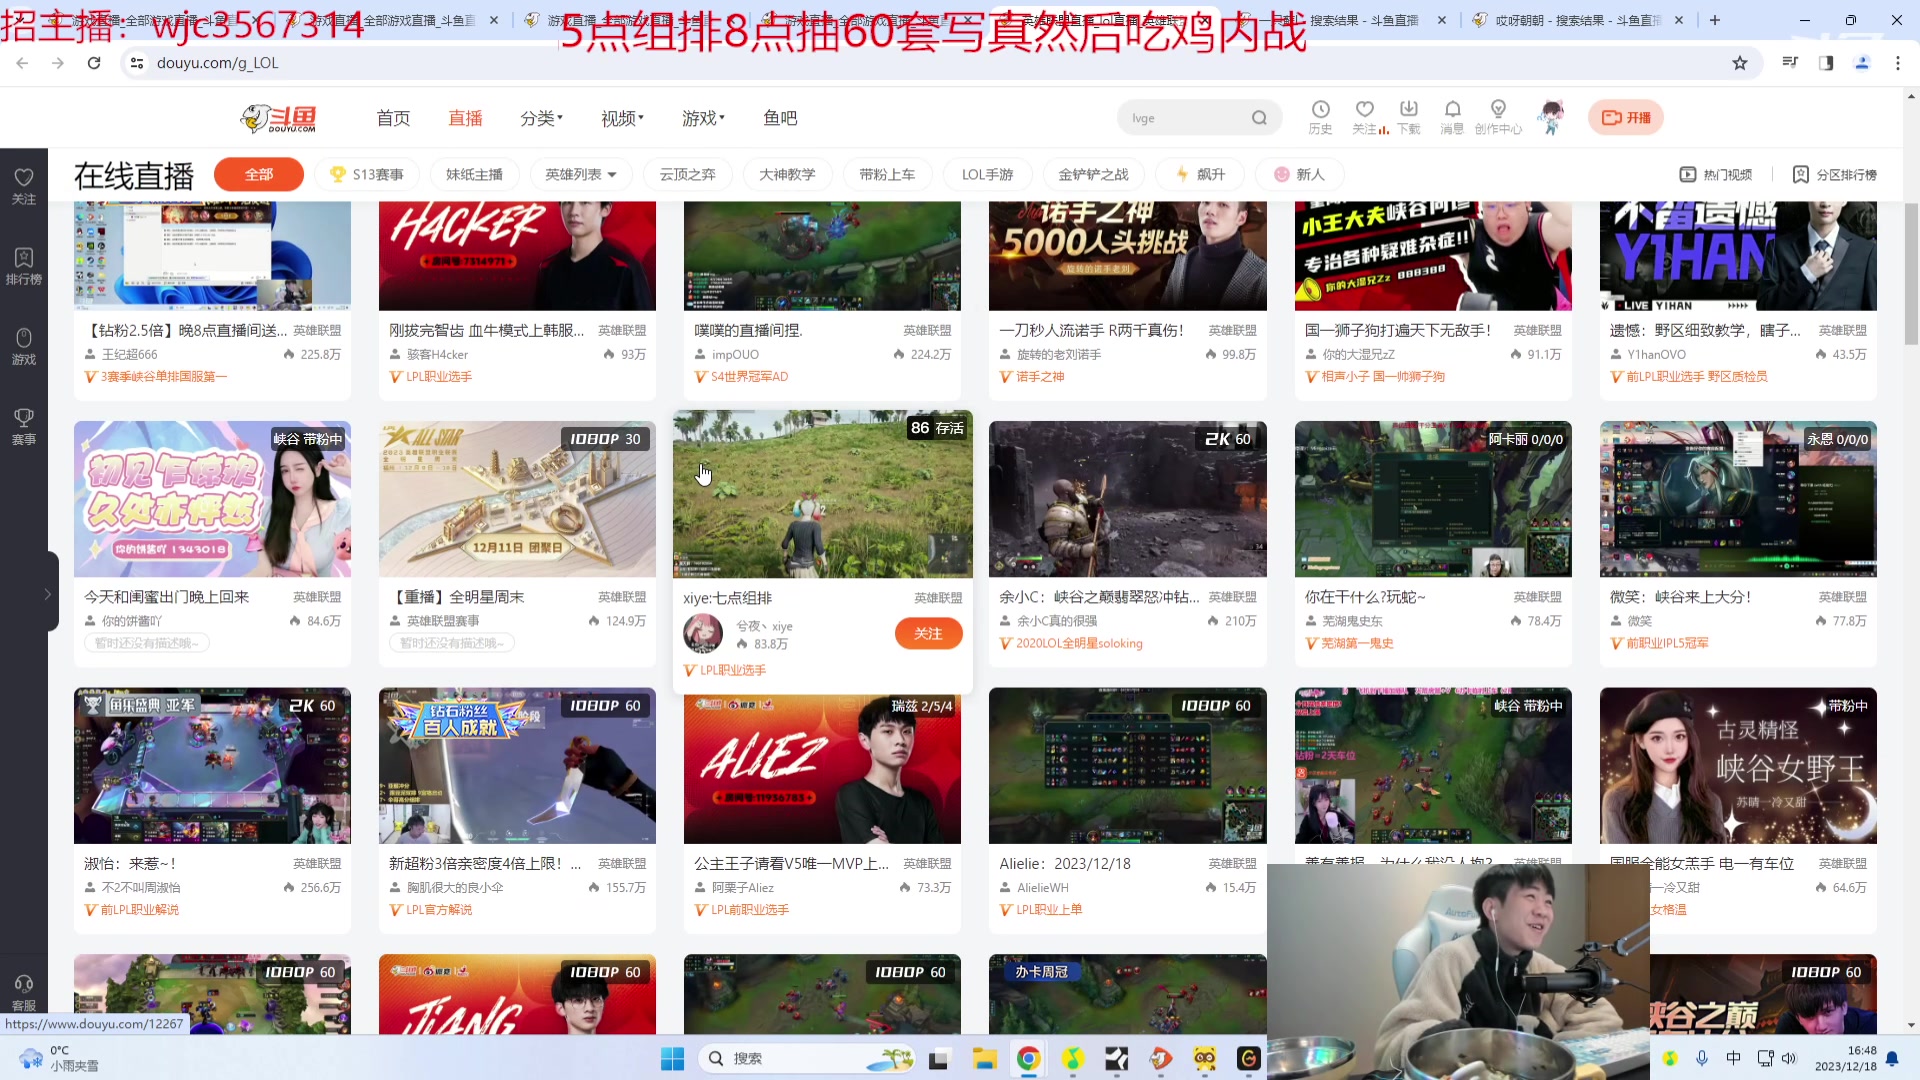Expand the 英雄列表 dropdown filter
Image resolution: width=1920 pixels, height=1080 pixels.
581,174
